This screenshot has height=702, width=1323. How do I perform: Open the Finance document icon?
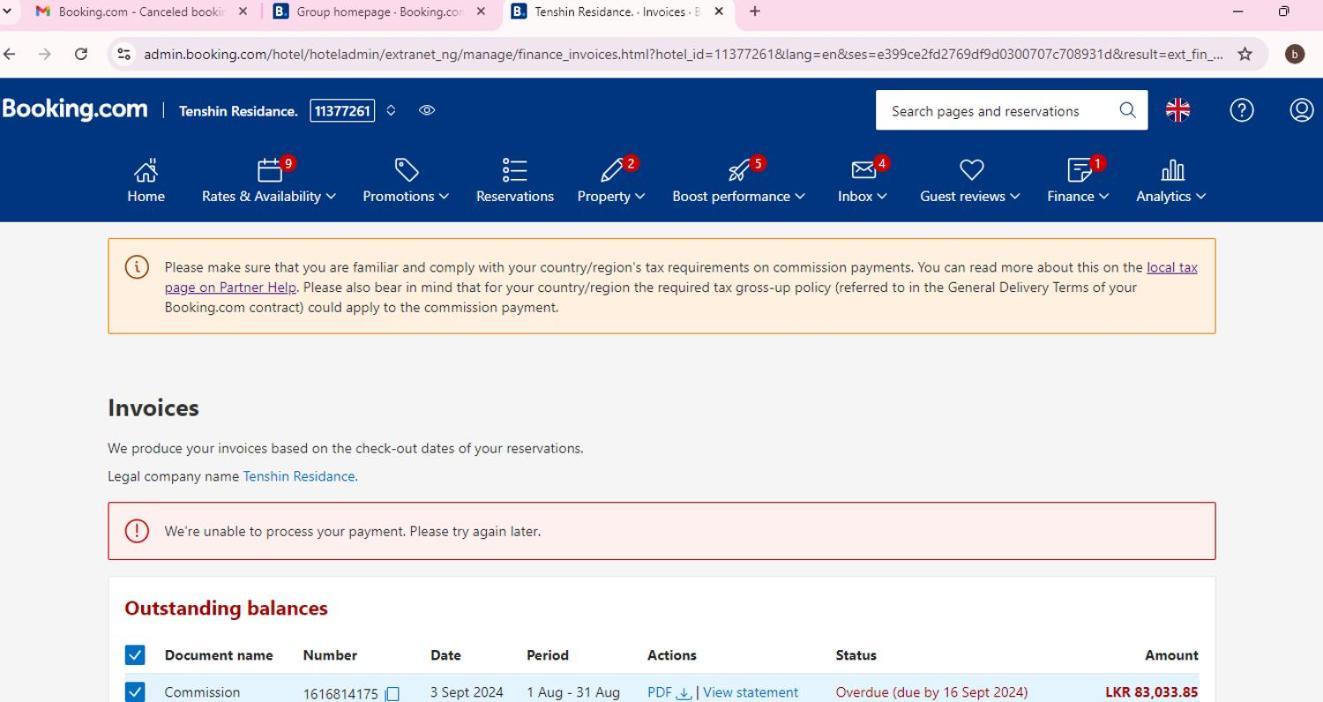tap(1078, 171)
